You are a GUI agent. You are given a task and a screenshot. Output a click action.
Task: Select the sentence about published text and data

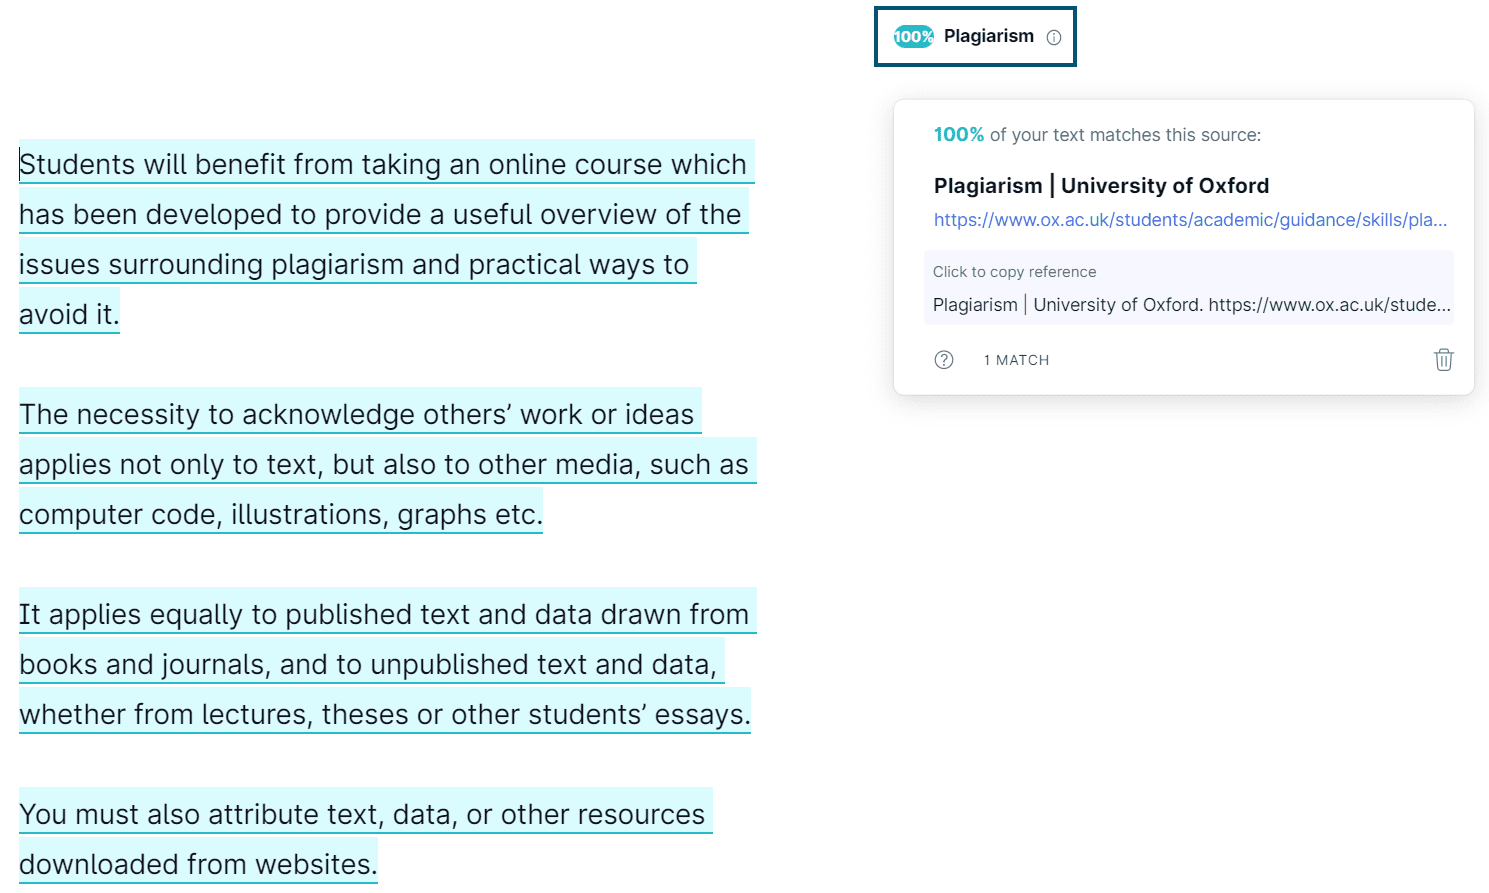(x=386, y=614)
